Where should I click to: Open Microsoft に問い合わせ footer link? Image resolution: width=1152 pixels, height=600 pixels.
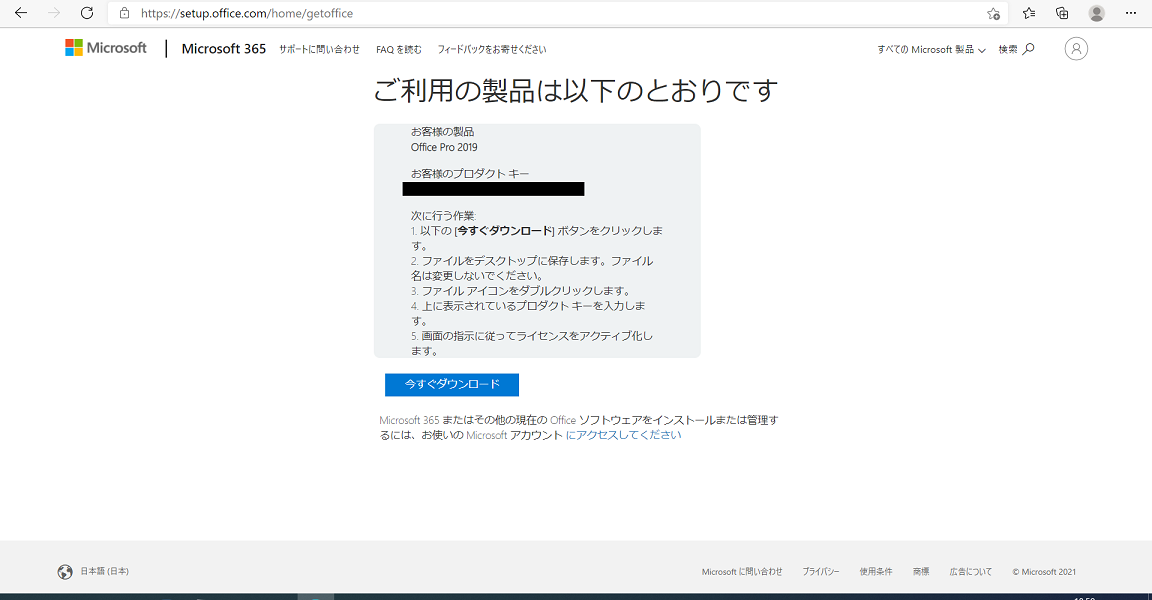click(x=742, y=571)
